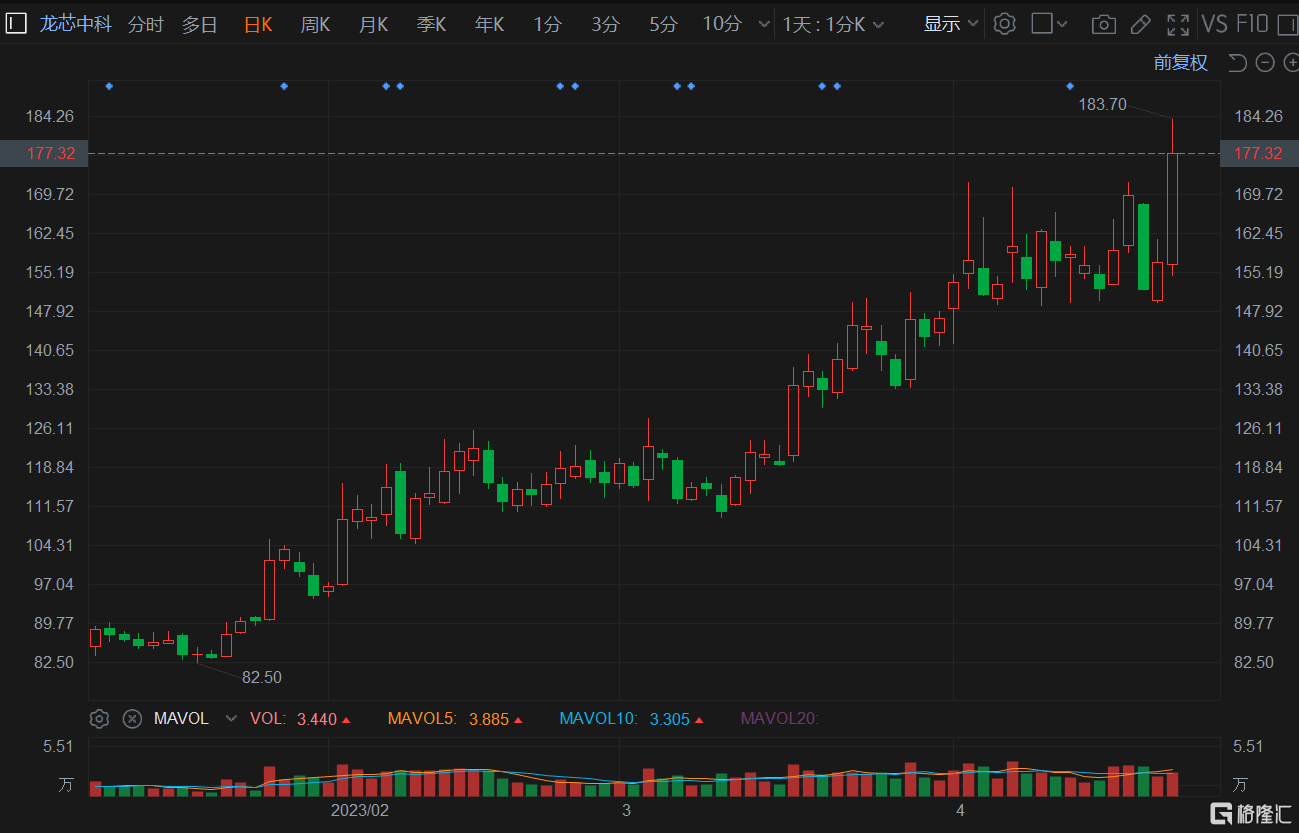Viewport: 1299px width, 833px height.
Task: Click the MAVOL20 label
Action: (779, 718)
